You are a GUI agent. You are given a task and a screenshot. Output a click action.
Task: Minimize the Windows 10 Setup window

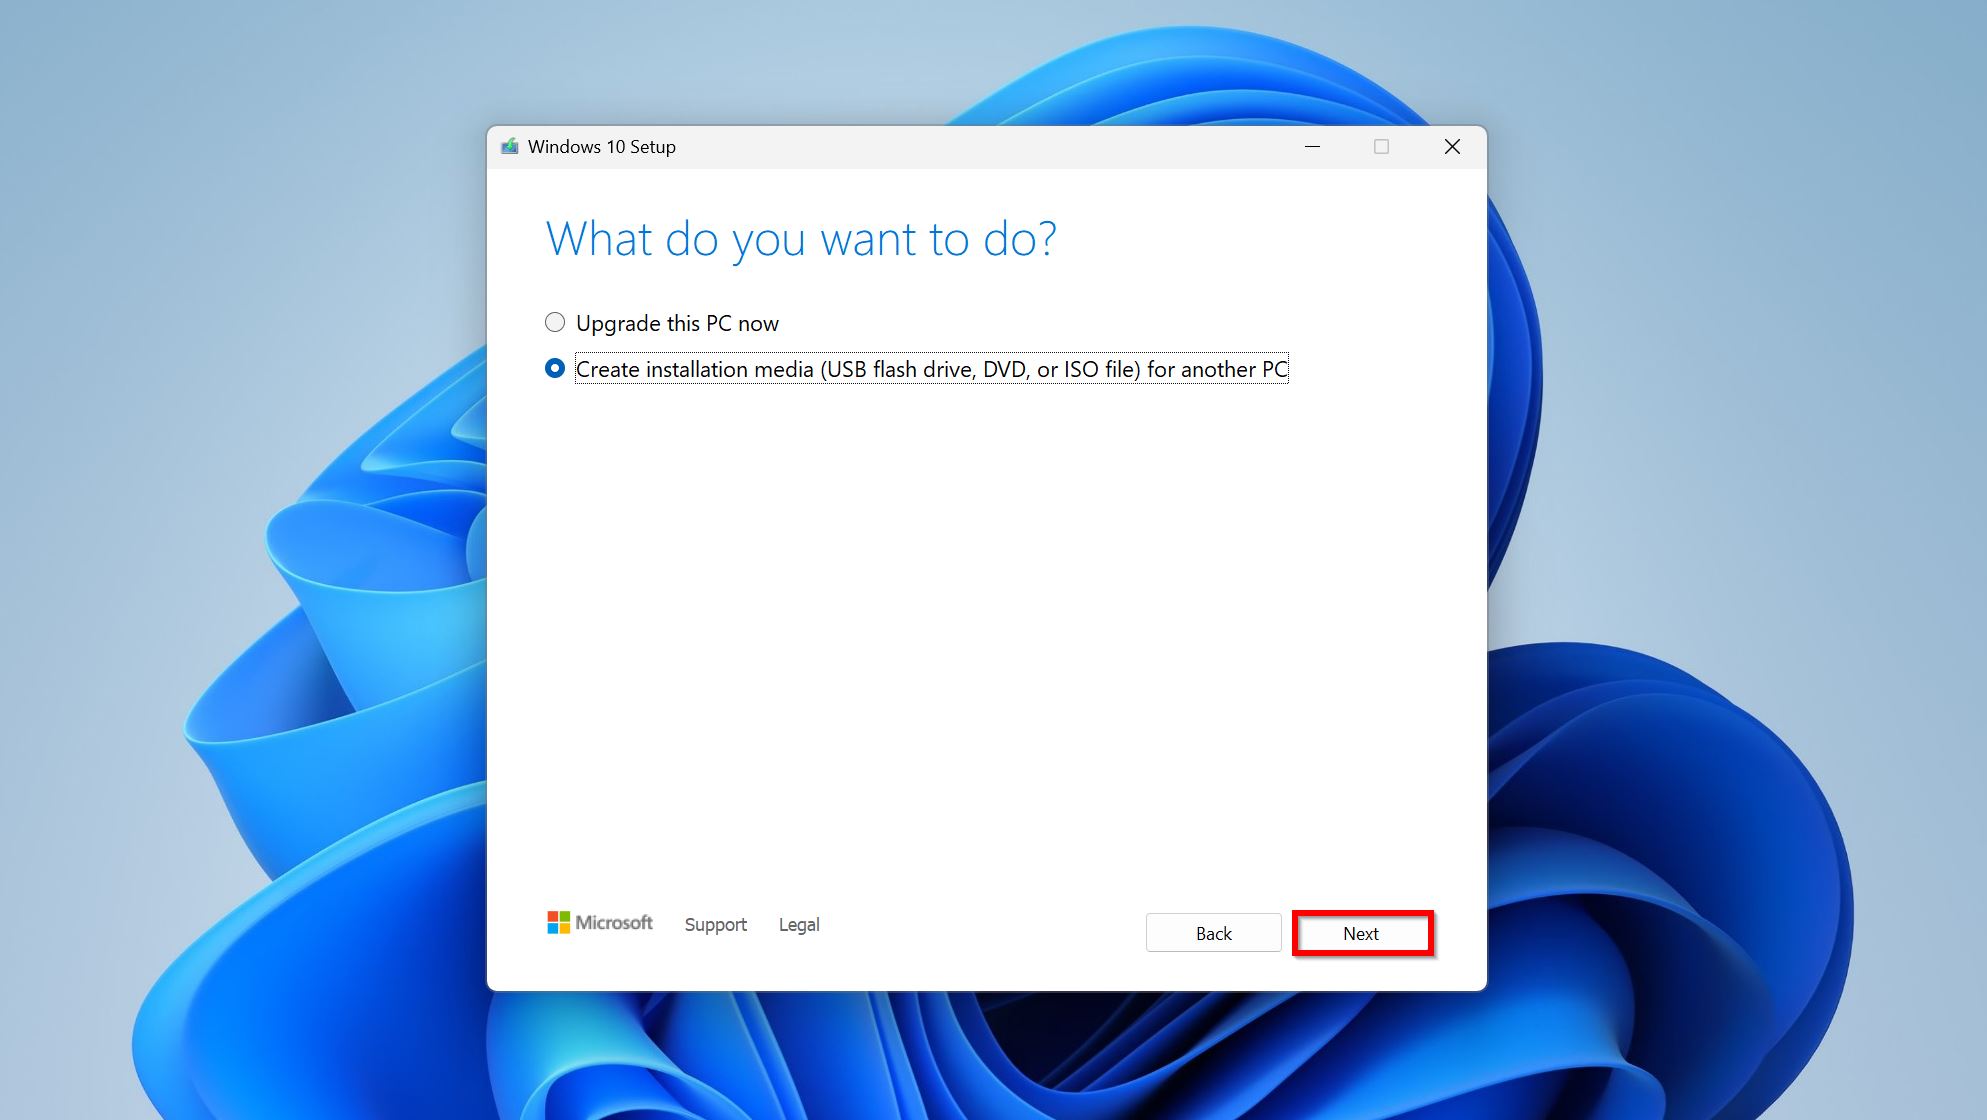tap(1311, 146)
